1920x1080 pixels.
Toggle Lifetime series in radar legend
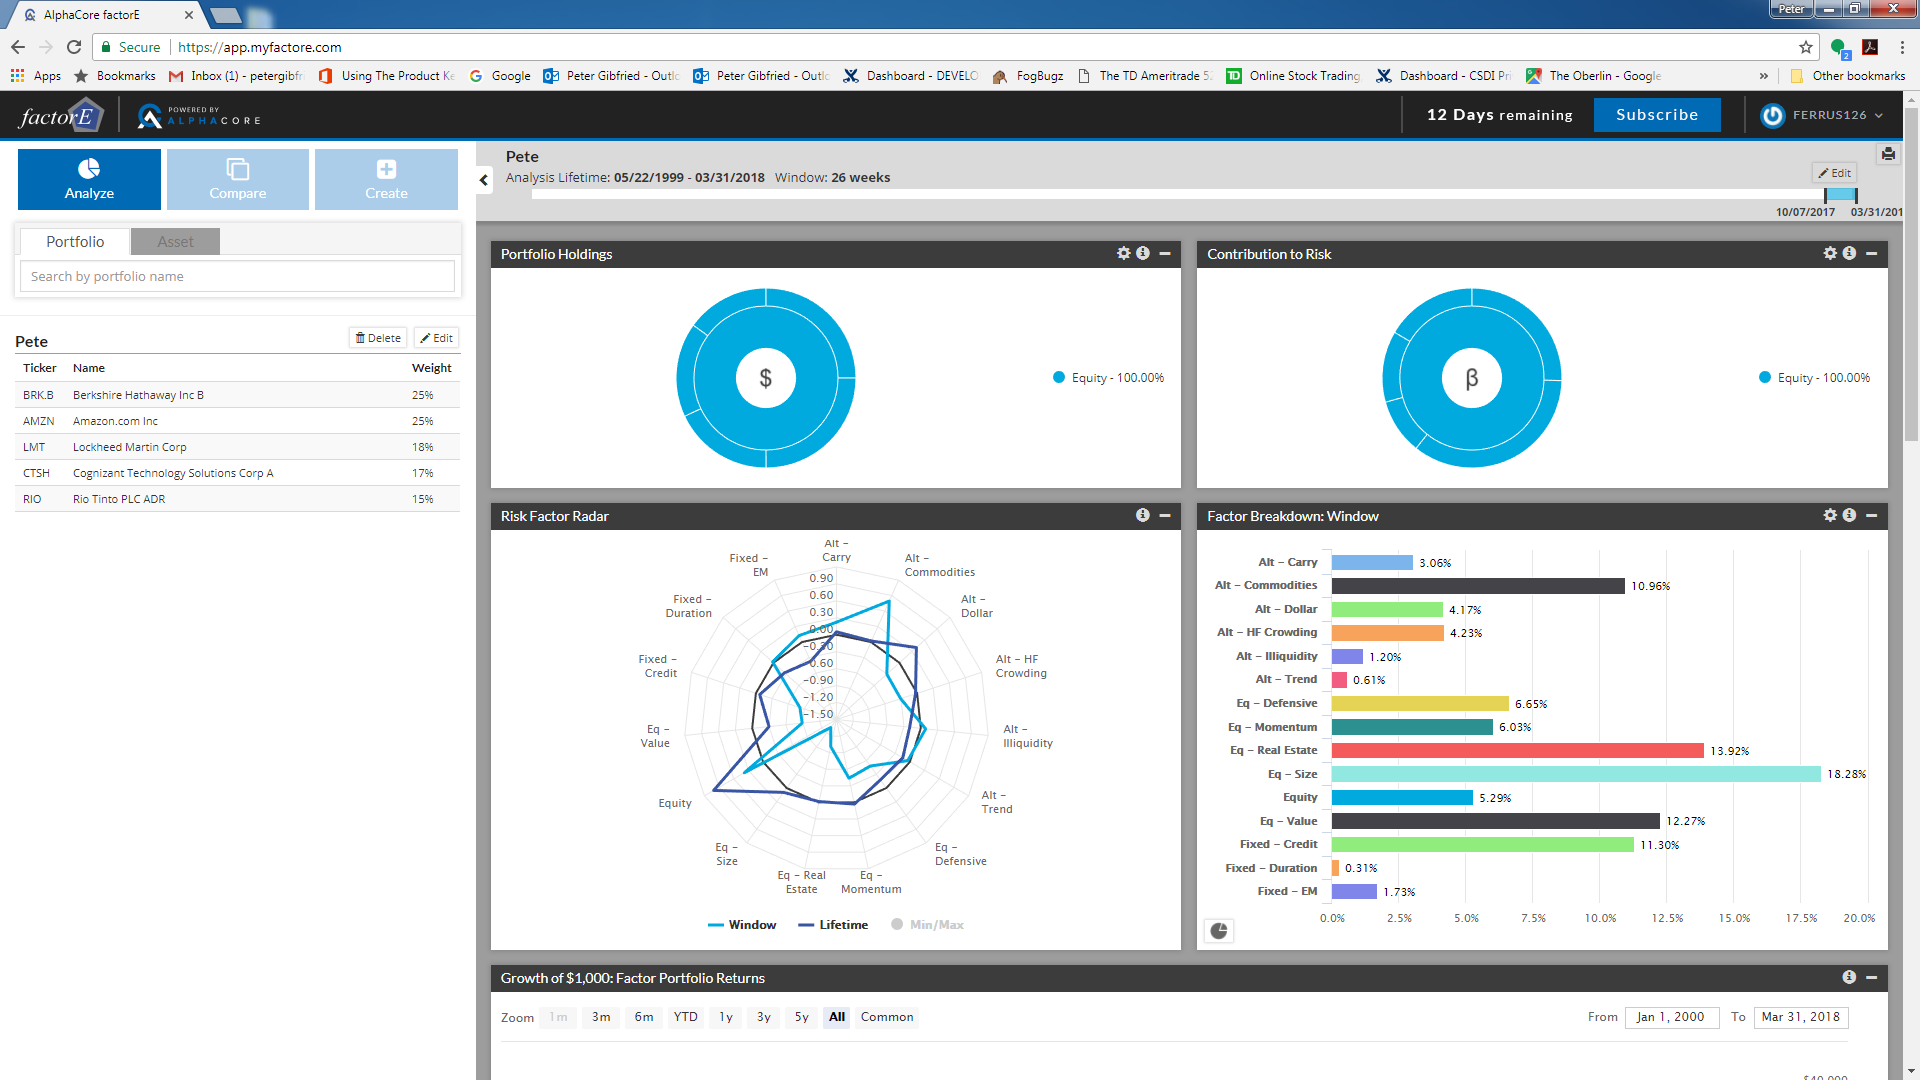(833, 925)
